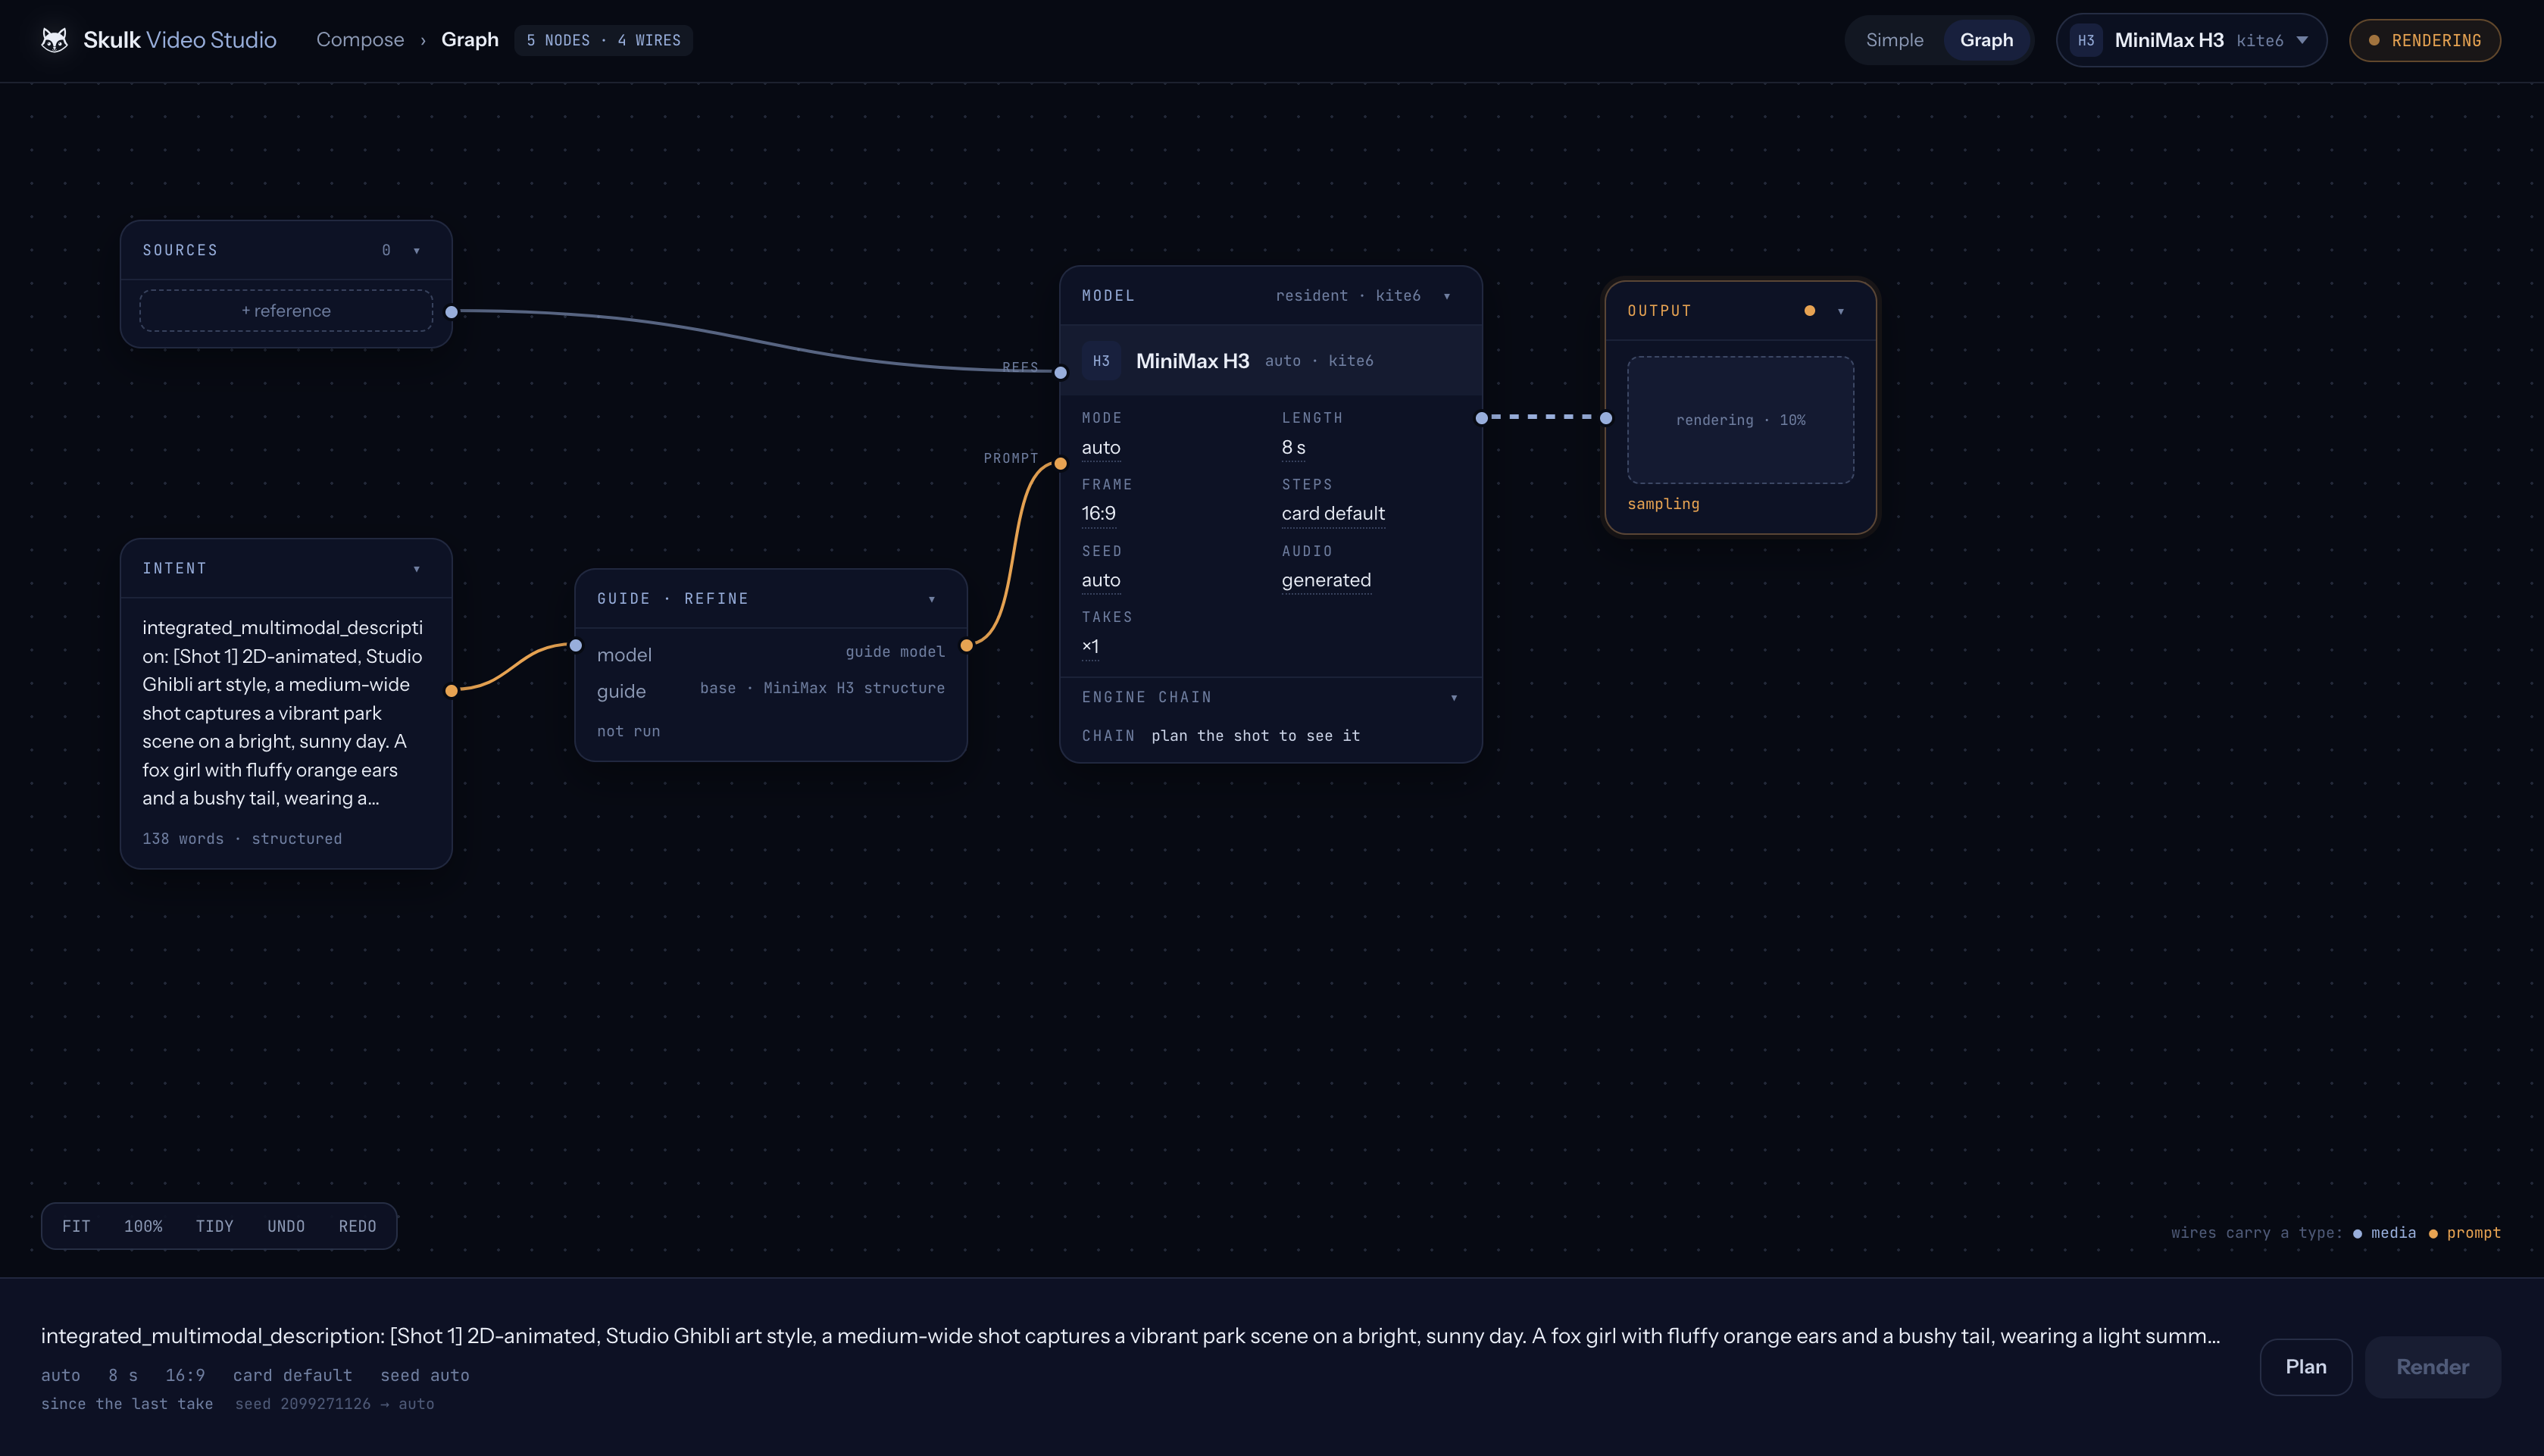Change the Frame value 16:9
Viewport: 2544px width, 1456px height.
coord(1098,514)
